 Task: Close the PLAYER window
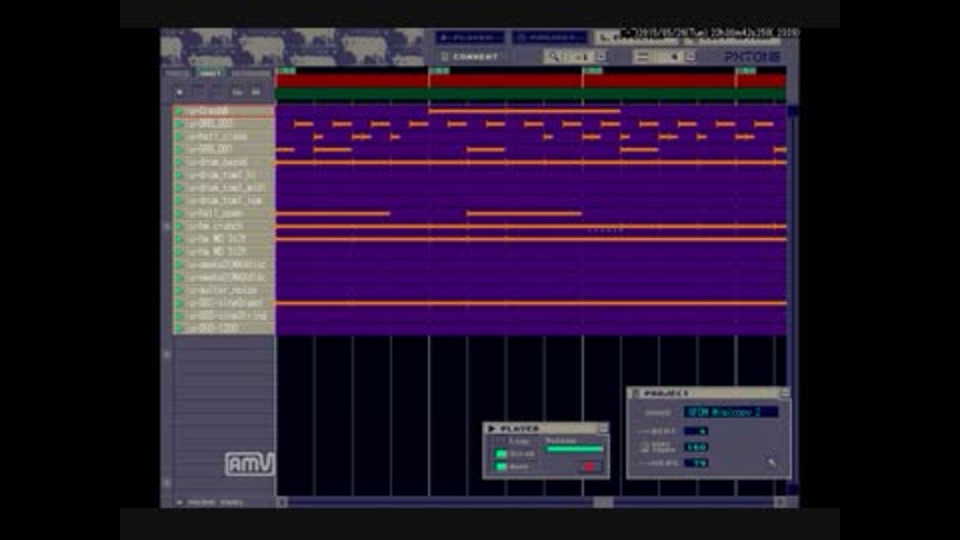point(603,429)
